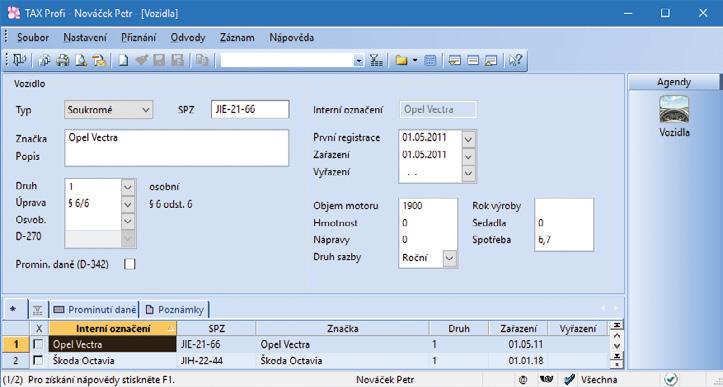Open the Soubor menu
This screenshot has height=387, width=723.
tap(33, 38)
